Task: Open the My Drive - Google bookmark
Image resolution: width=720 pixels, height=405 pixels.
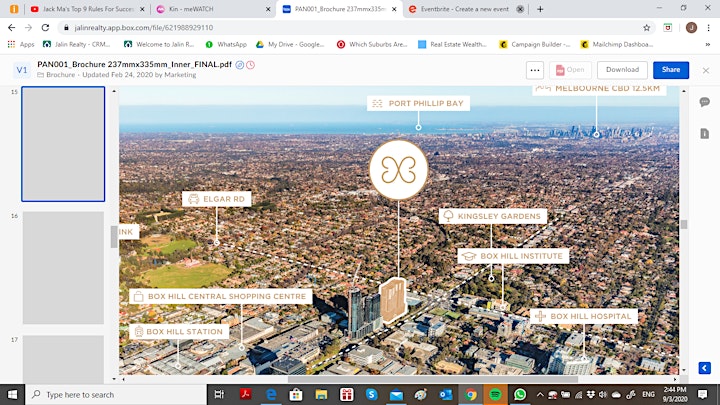Action: 290,45
